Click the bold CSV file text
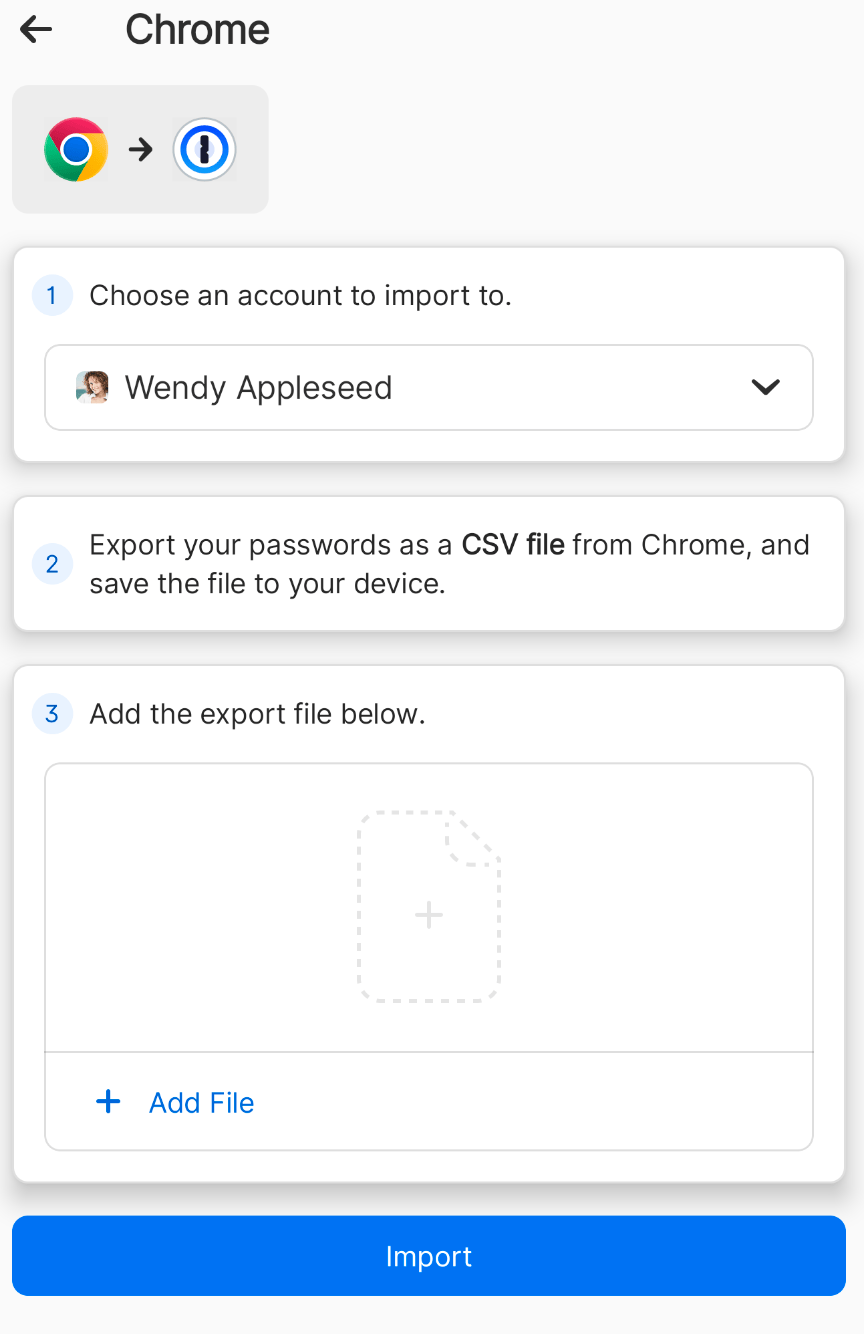Image resolution: width=864 pixels, height=1334 pixels. (513, 545)
